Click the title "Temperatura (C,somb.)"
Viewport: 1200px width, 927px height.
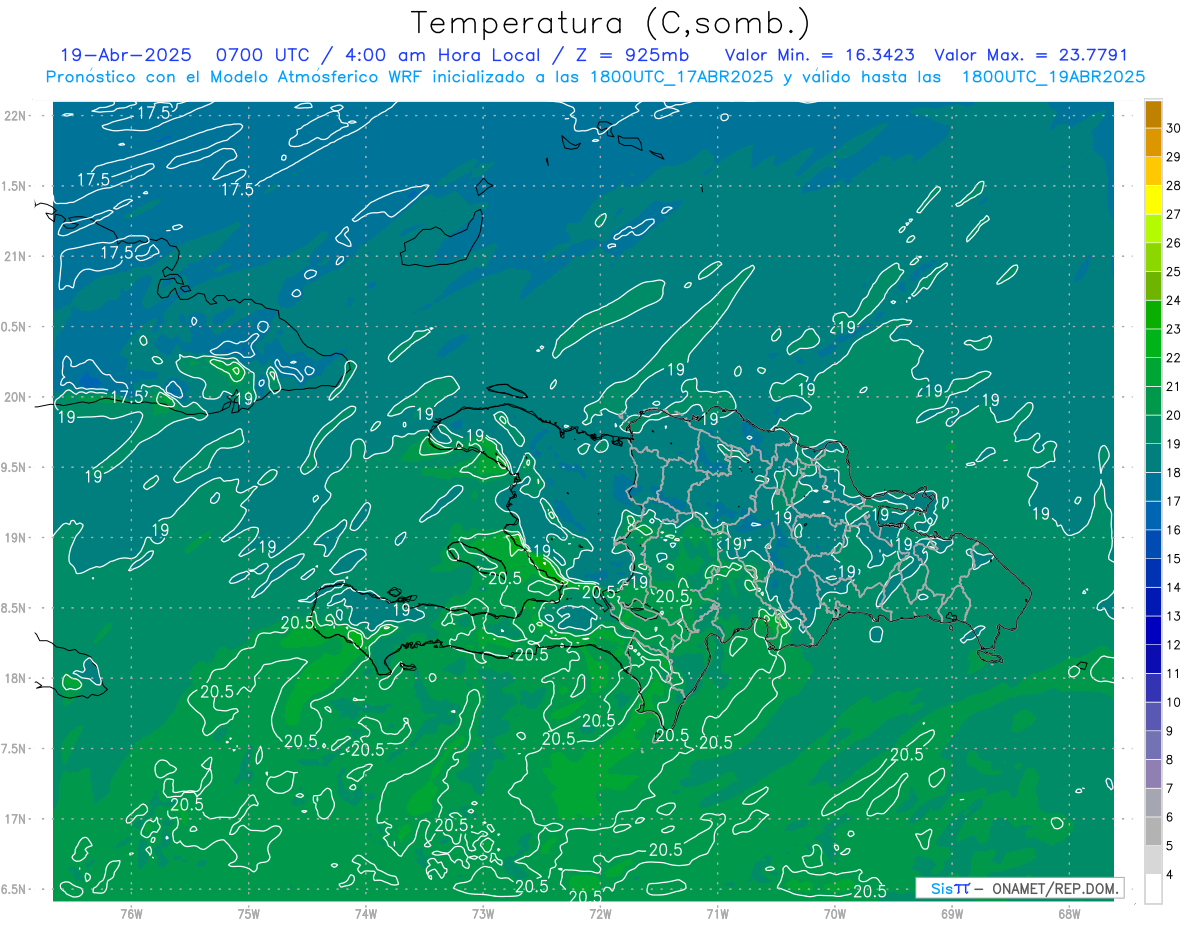tap(610, 23)
